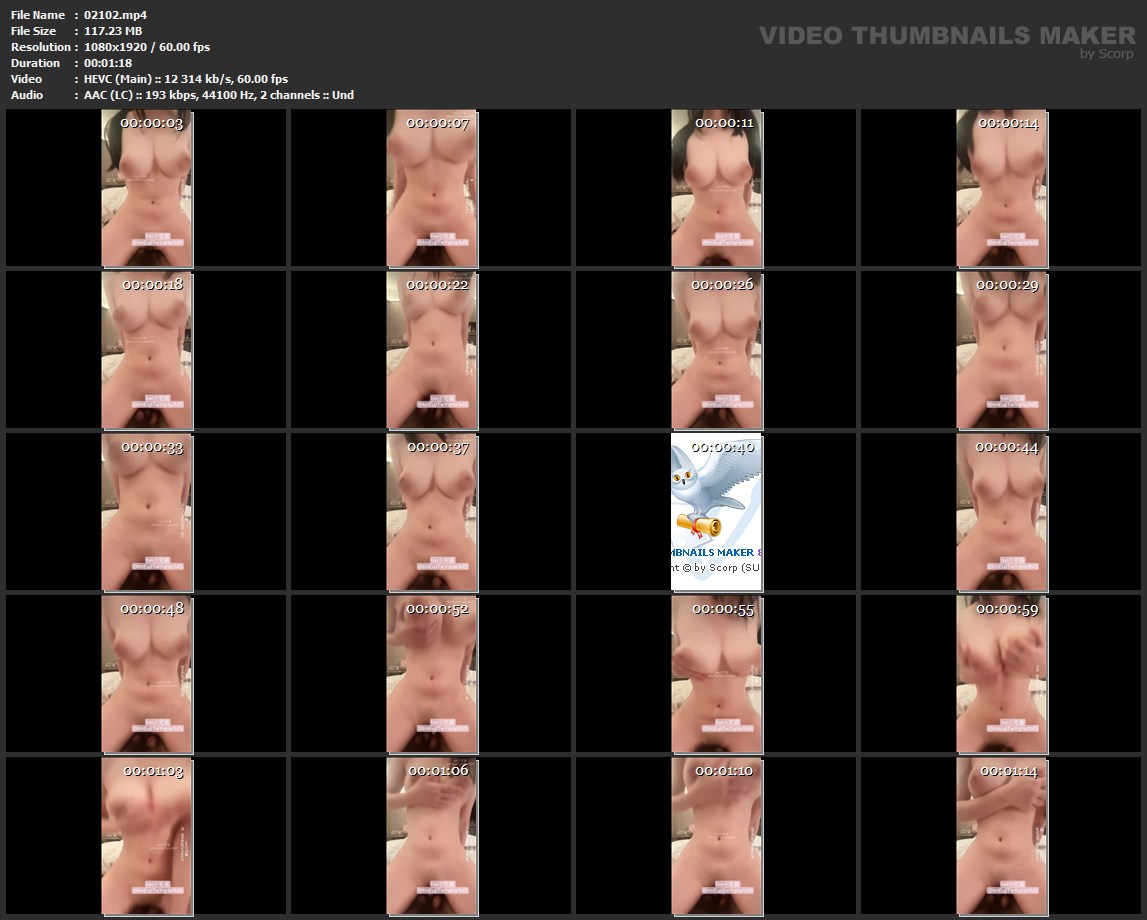The height and width of the screenshot is (920, 1147).
Task: Select the thumbnail marked 00:01:03
Action: (x=147, y=835)
